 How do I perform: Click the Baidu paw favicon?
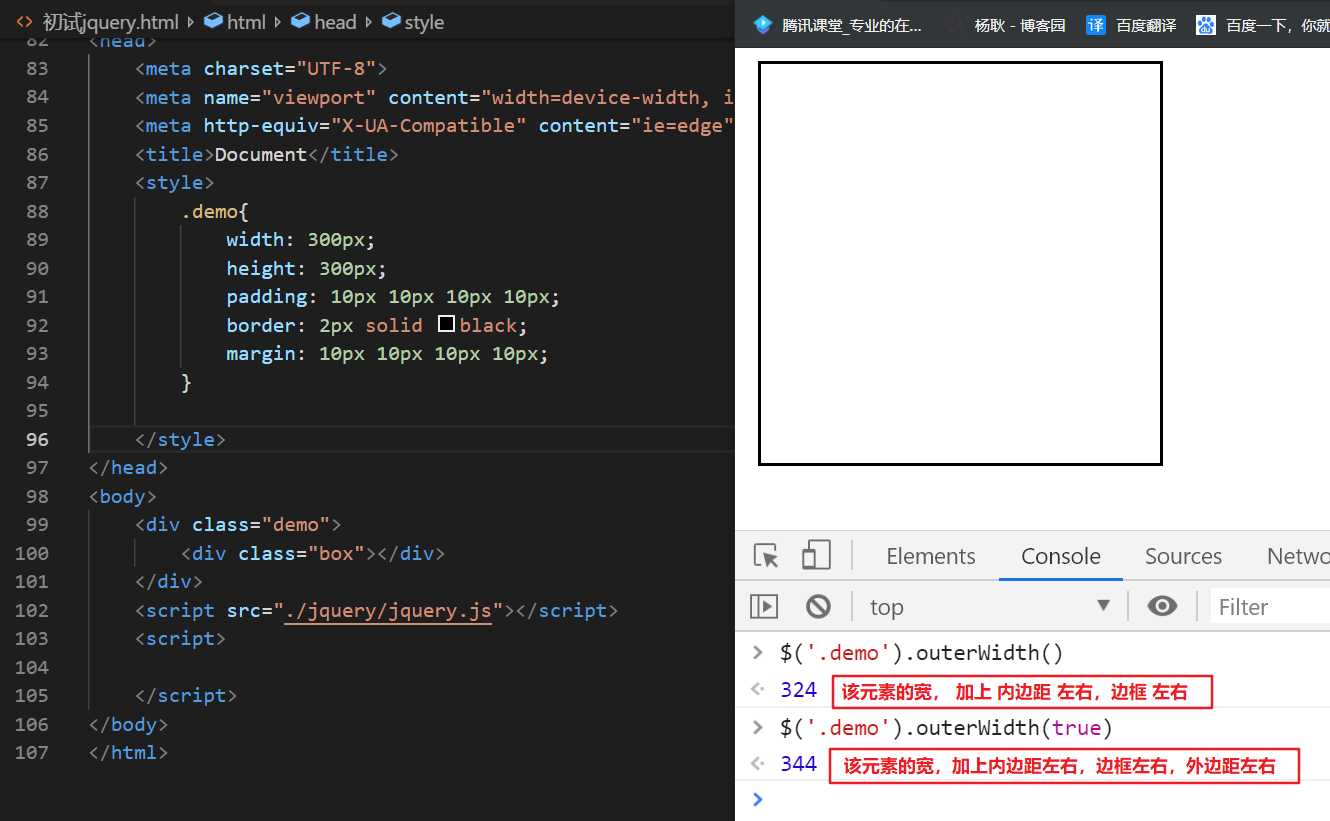click(1207, 25)
